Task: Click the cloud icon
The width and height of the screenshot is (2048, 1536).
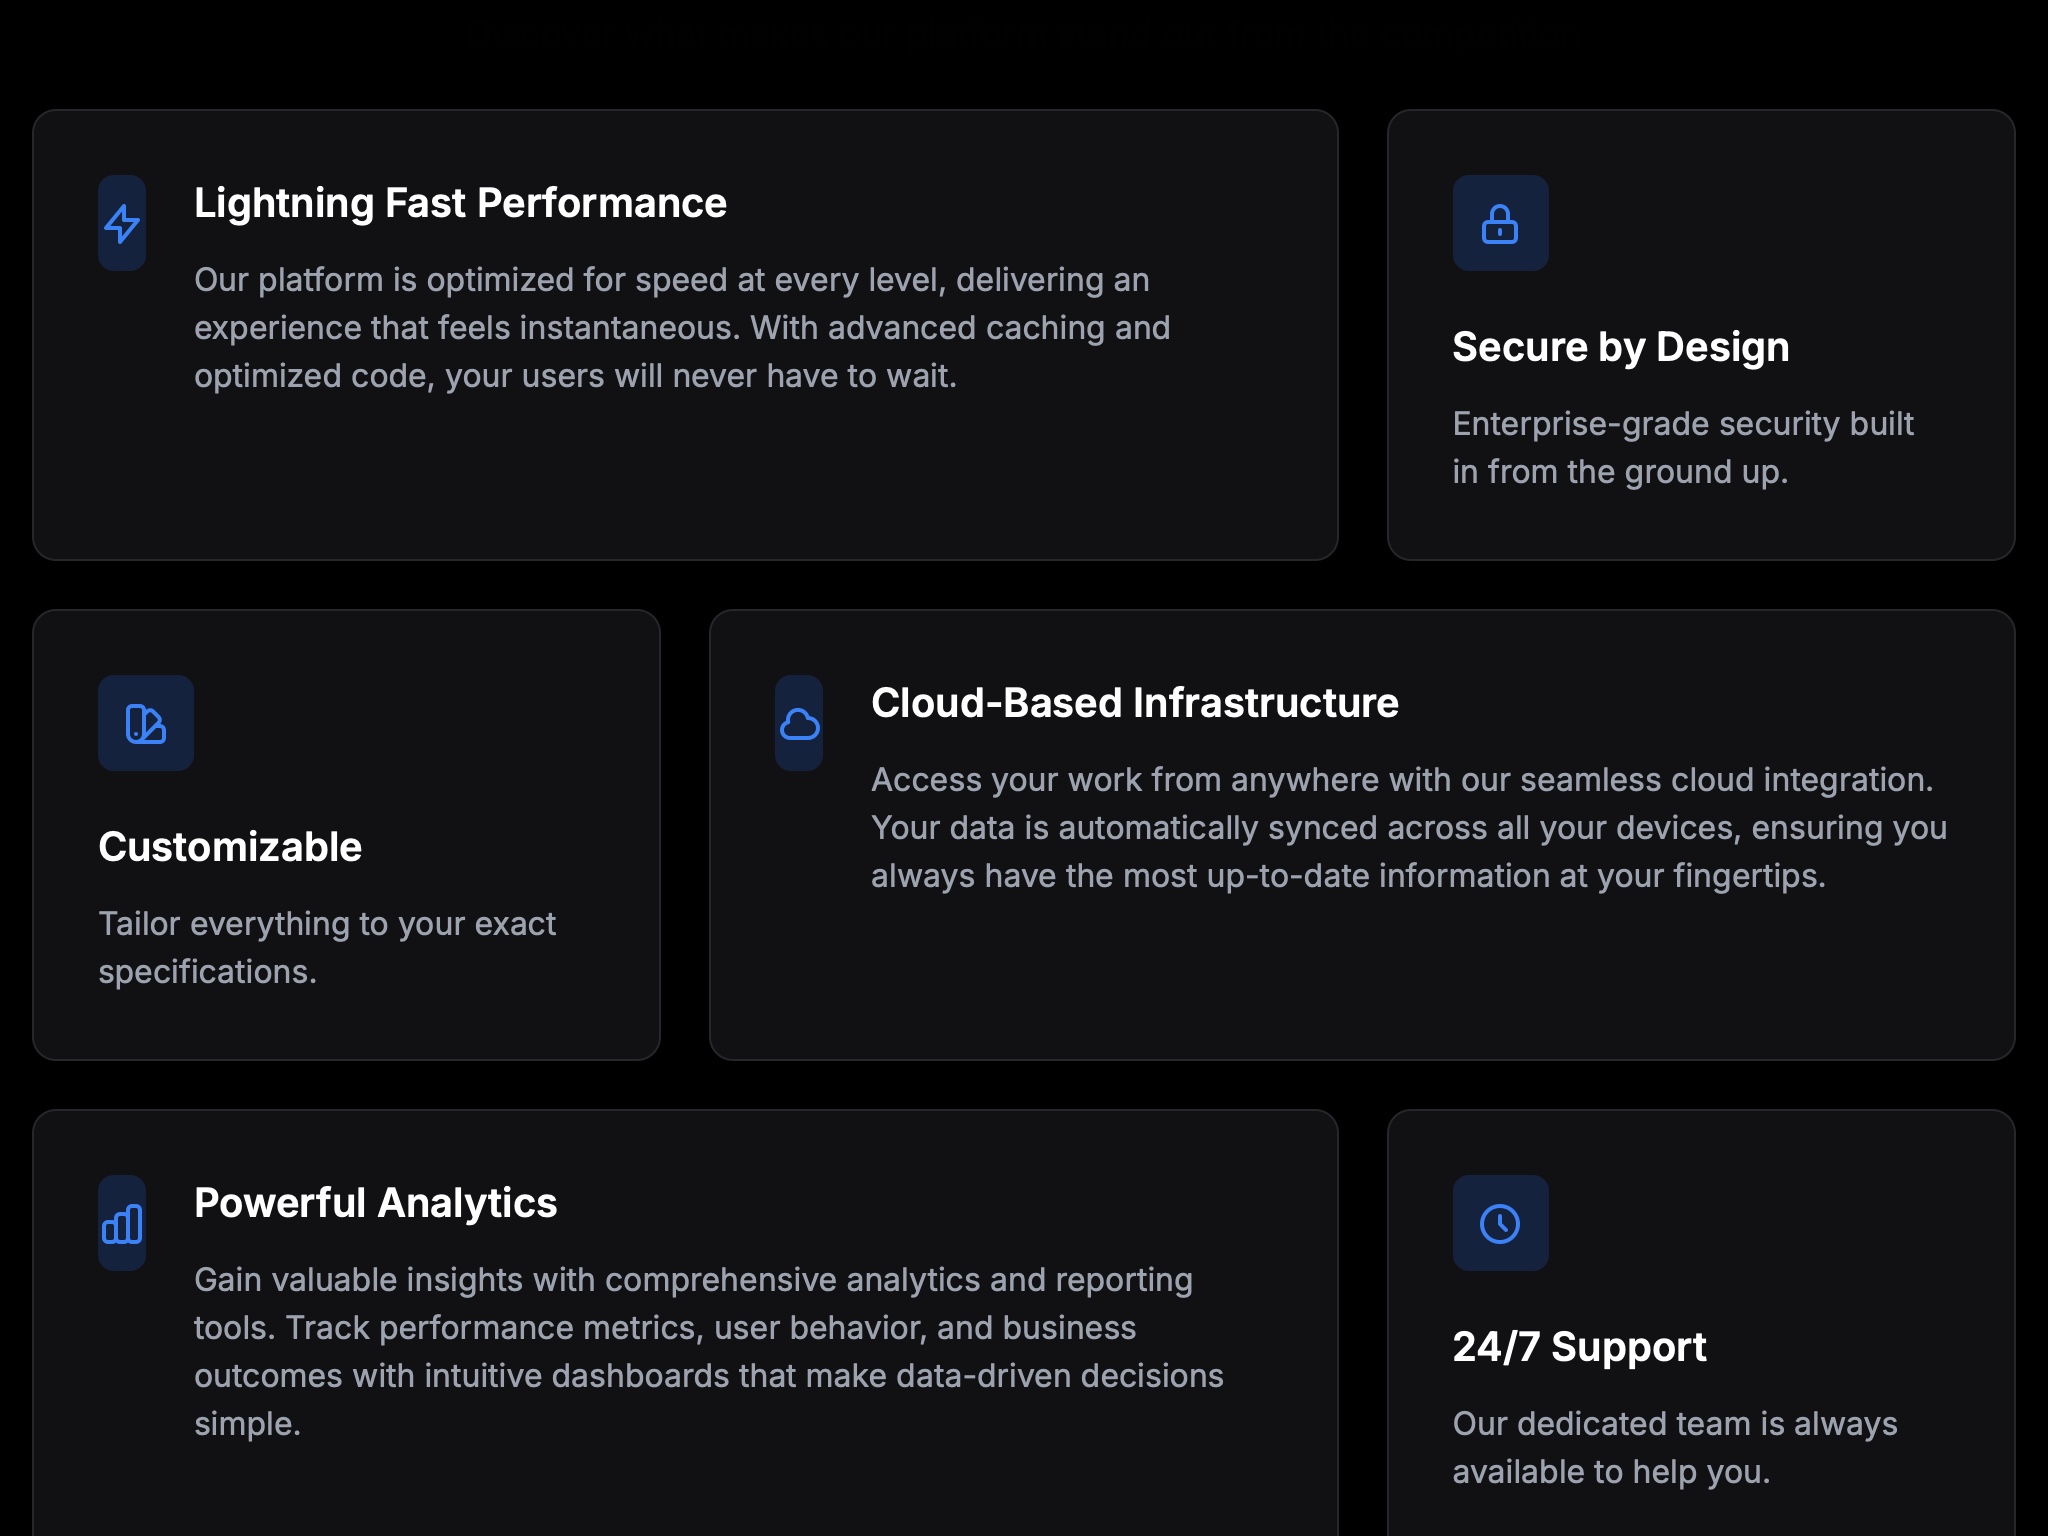Action: (799, 723)
